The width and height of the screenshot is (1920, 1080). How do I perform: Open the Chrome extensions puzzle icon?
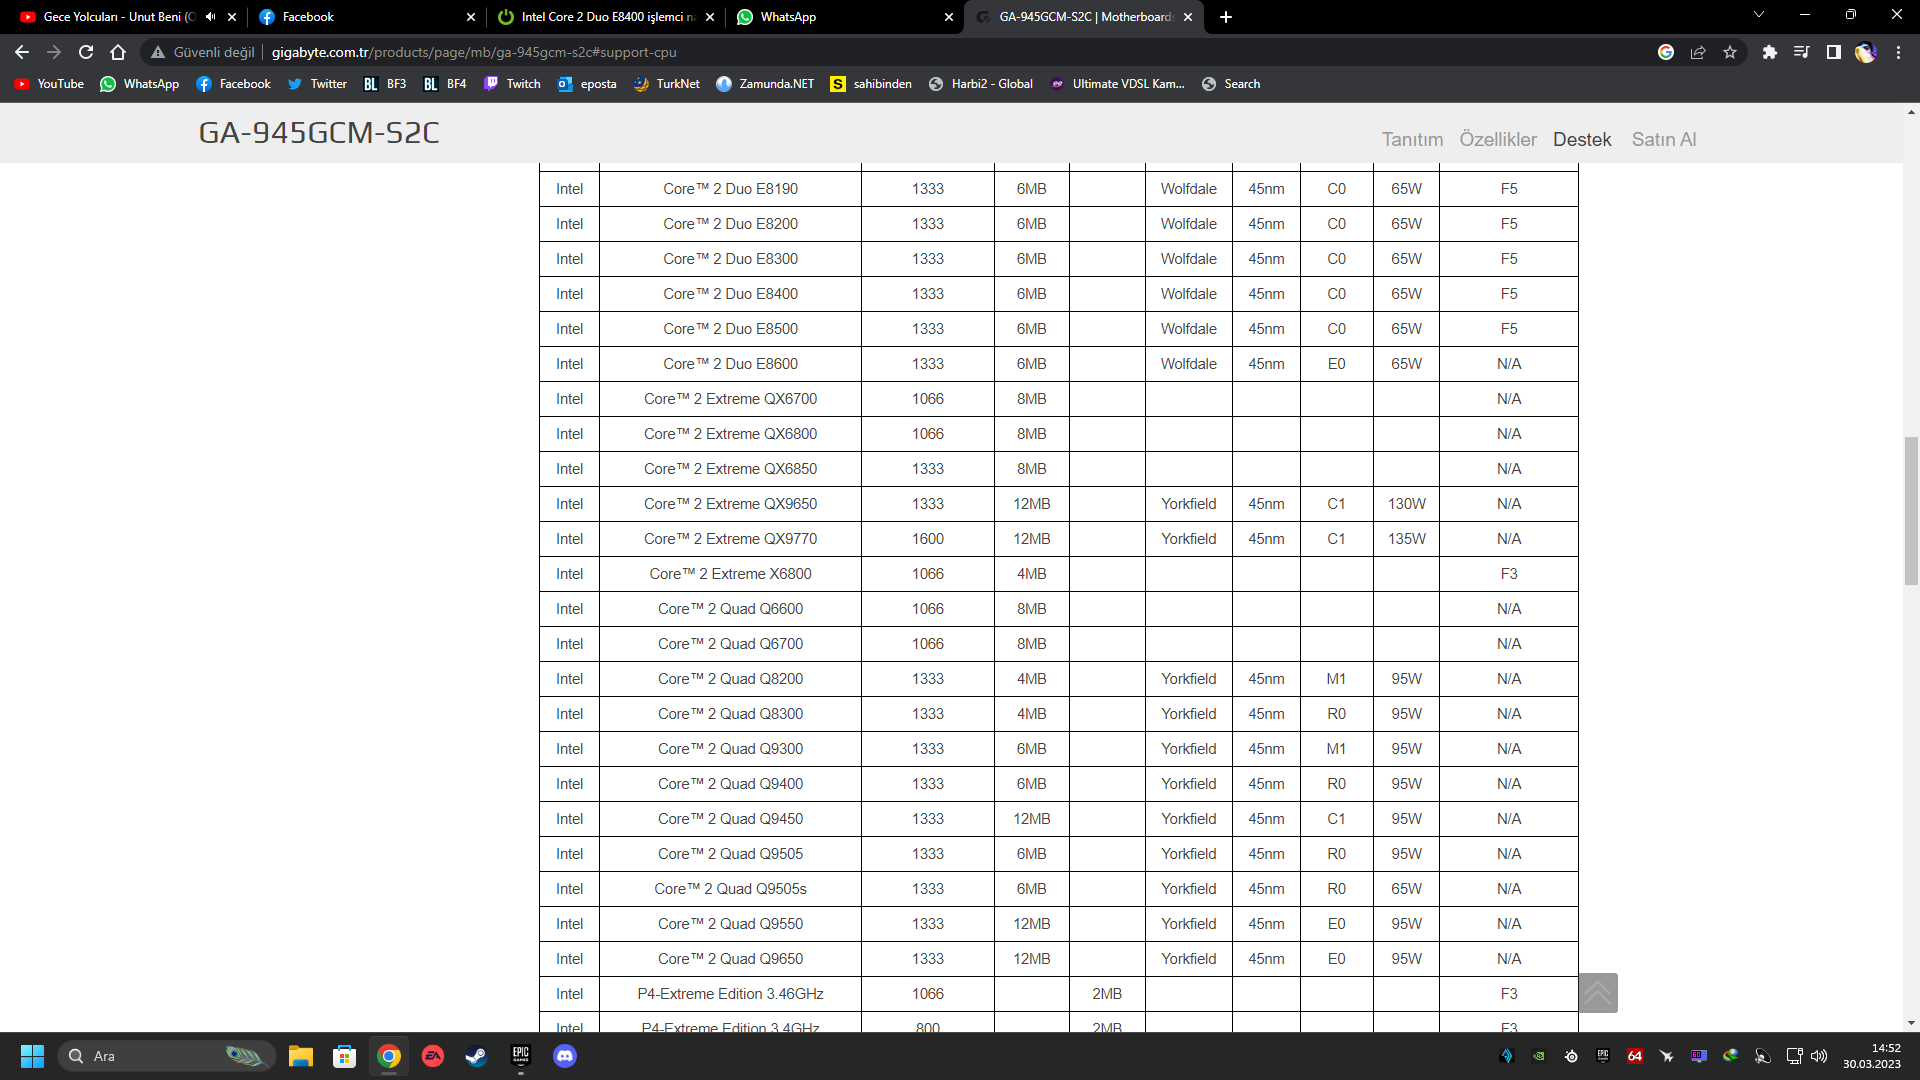tap(1769, 52)
